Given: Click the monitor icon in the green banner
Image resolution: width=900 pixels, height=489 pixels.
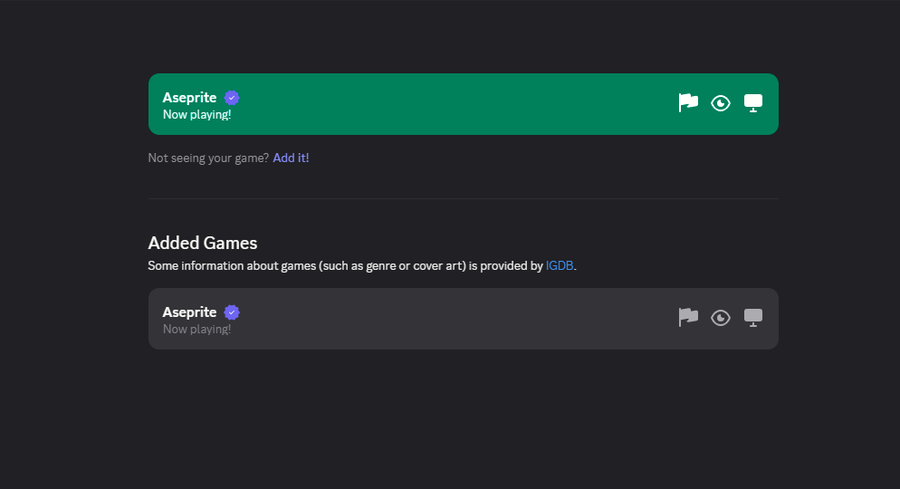Looking at the screenshot, I should 753,103.
